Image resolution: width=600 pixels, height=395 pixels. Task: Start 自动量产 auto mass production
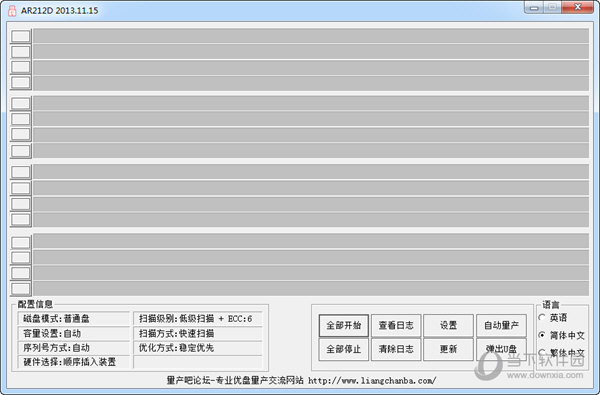tap(501, 325)
